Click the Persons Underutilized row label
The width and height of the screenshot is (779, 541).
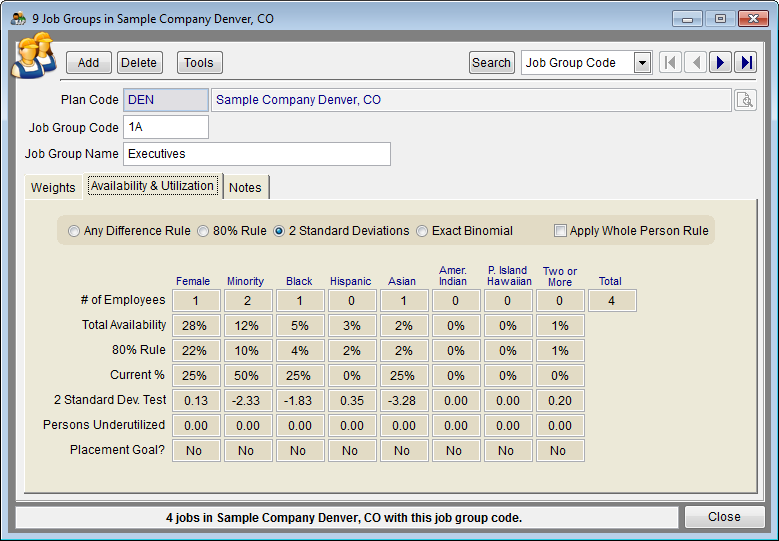point(104,425)
